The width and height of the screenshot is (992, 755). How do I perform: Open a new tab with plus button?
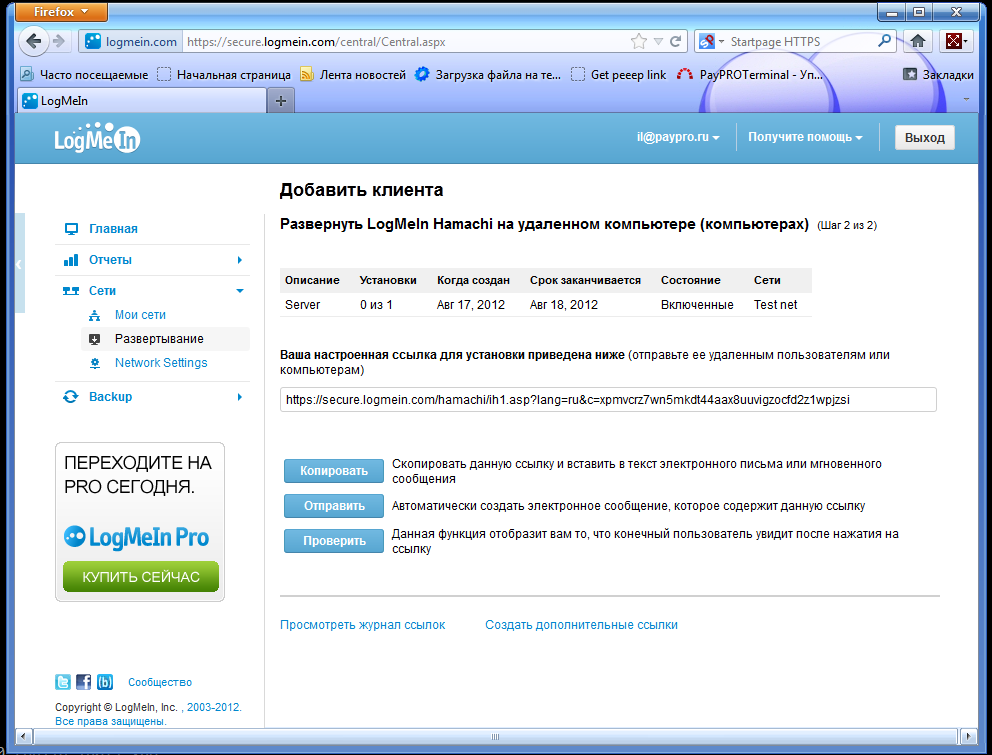(281, 101)
